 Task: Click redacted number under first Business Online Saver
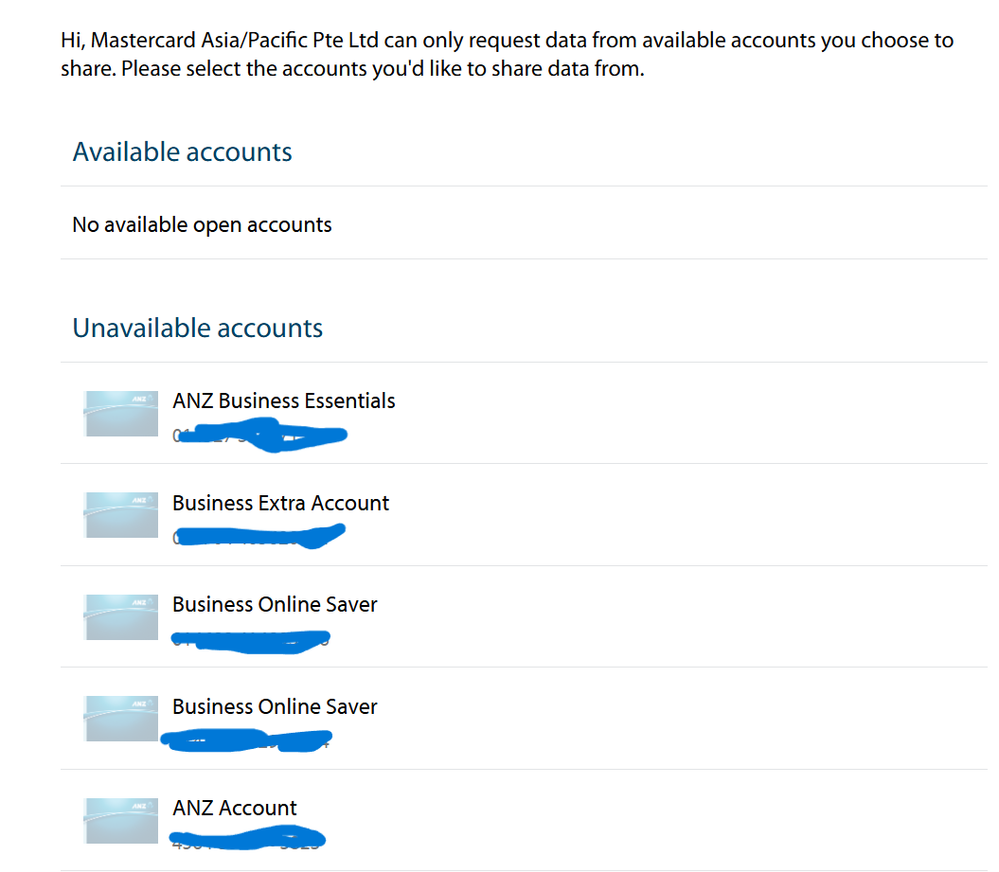tap(251, 641)
